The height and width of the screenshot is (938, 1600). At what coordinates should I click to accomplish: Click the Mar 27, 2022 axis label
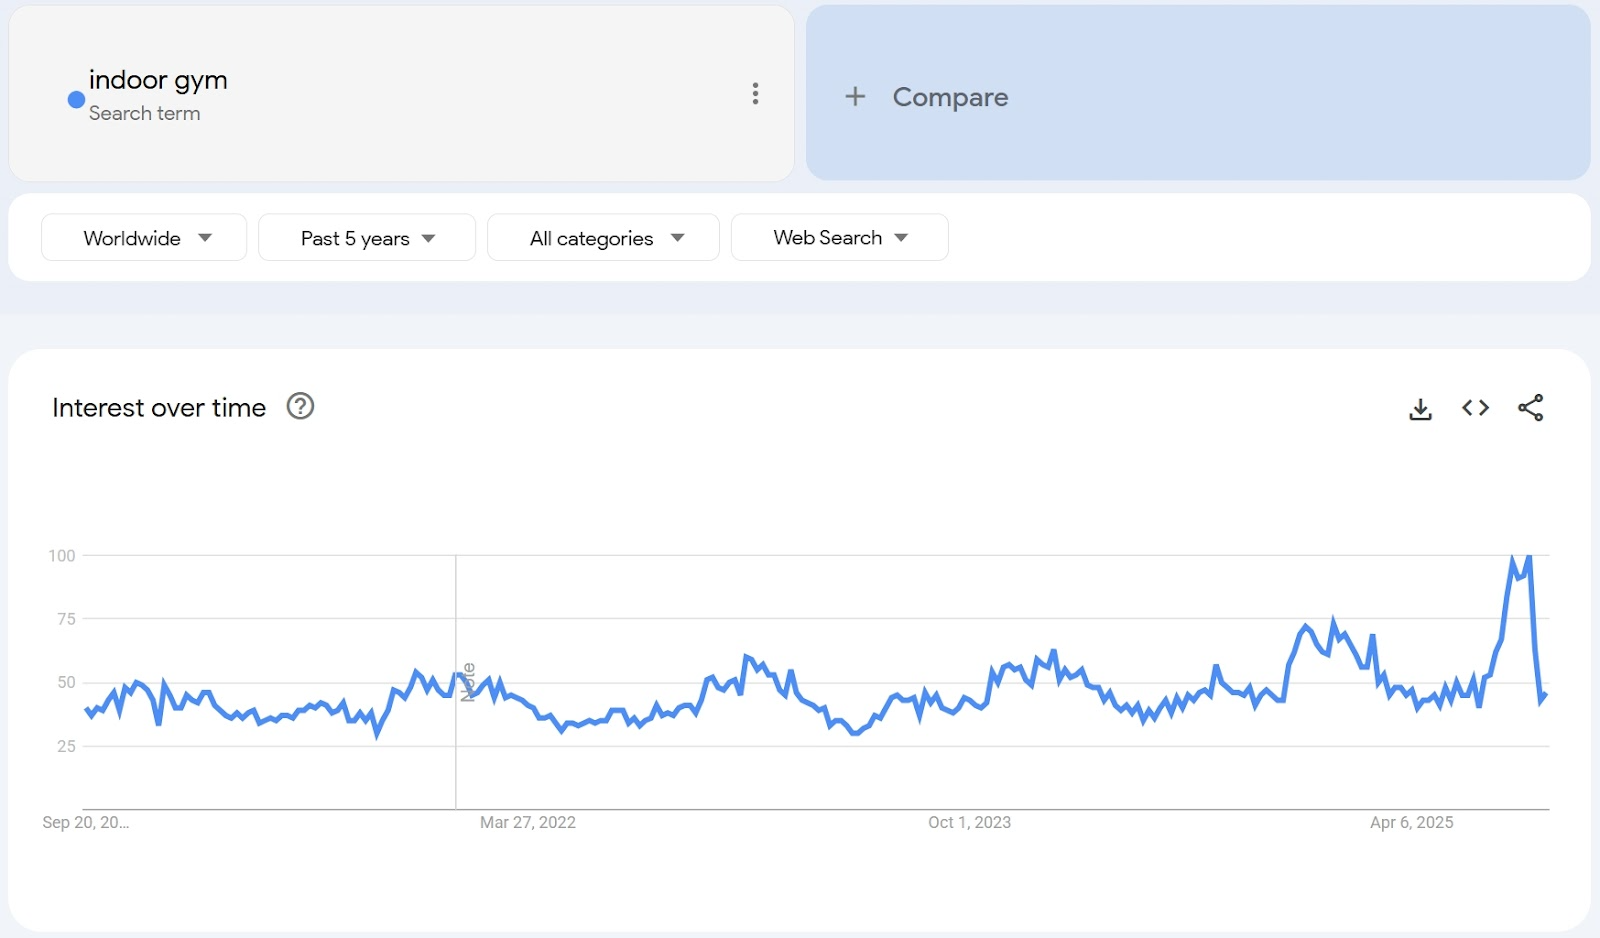click(527, 822)
